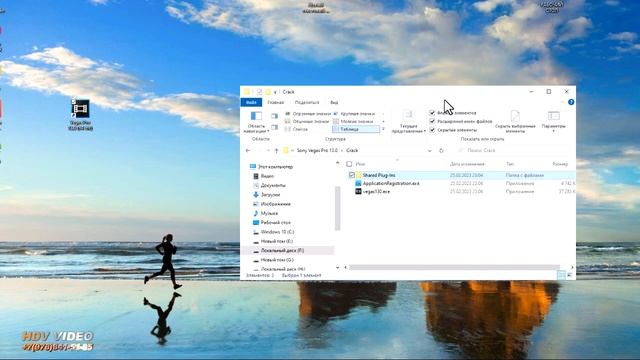This screenshot has height=360, width=640.
Task: Click the horizontal scrollbar right arrow
Action: [572, 267]
